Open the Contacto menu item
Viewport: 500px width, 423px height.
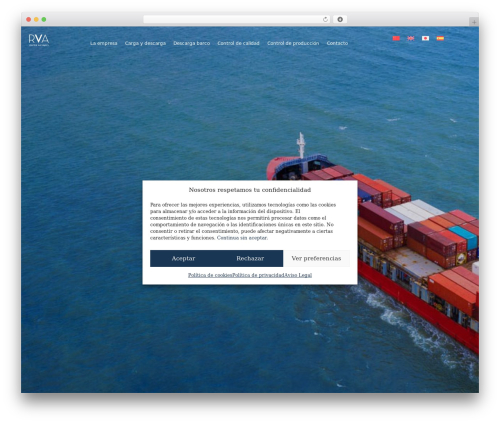coord(337,43)
